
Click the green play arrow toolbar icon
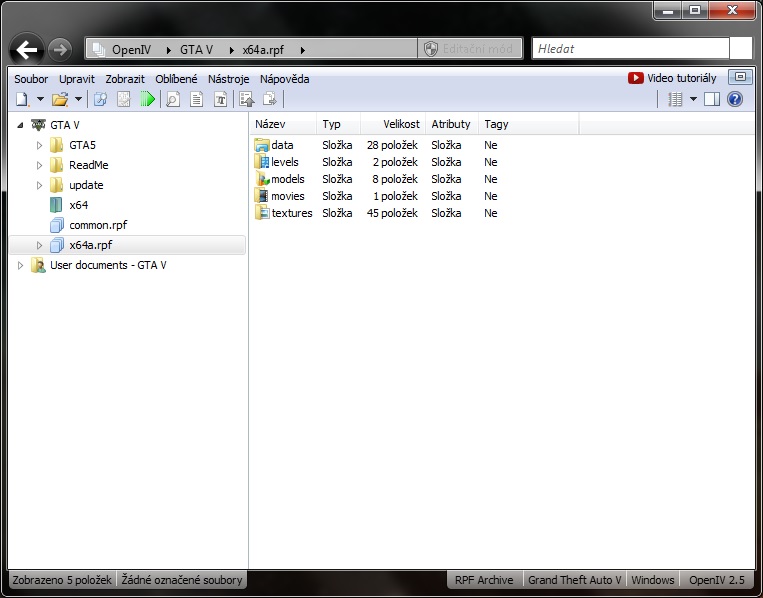pyautogui.click(x=147, y=99)
